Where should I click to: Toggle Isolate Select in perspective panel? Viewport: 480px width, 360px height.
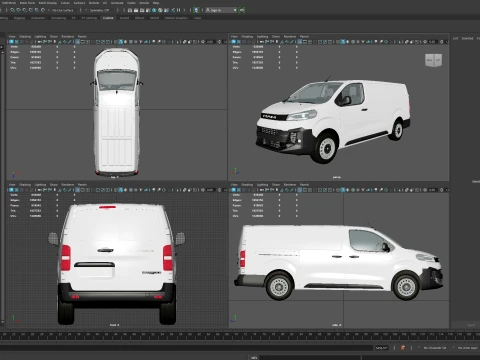[x=399, y=42]
